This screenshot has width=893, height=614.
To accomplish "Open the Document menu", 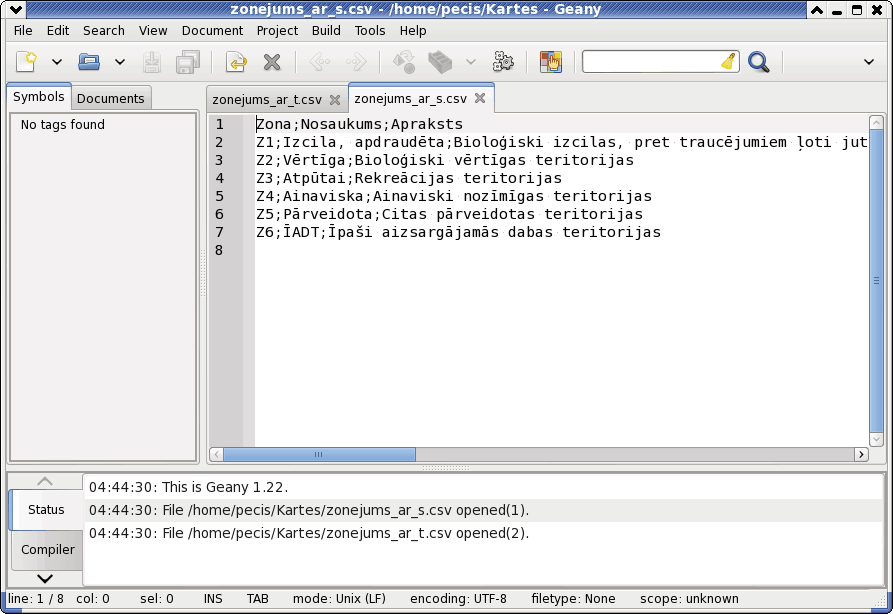I will pos(212,31).
